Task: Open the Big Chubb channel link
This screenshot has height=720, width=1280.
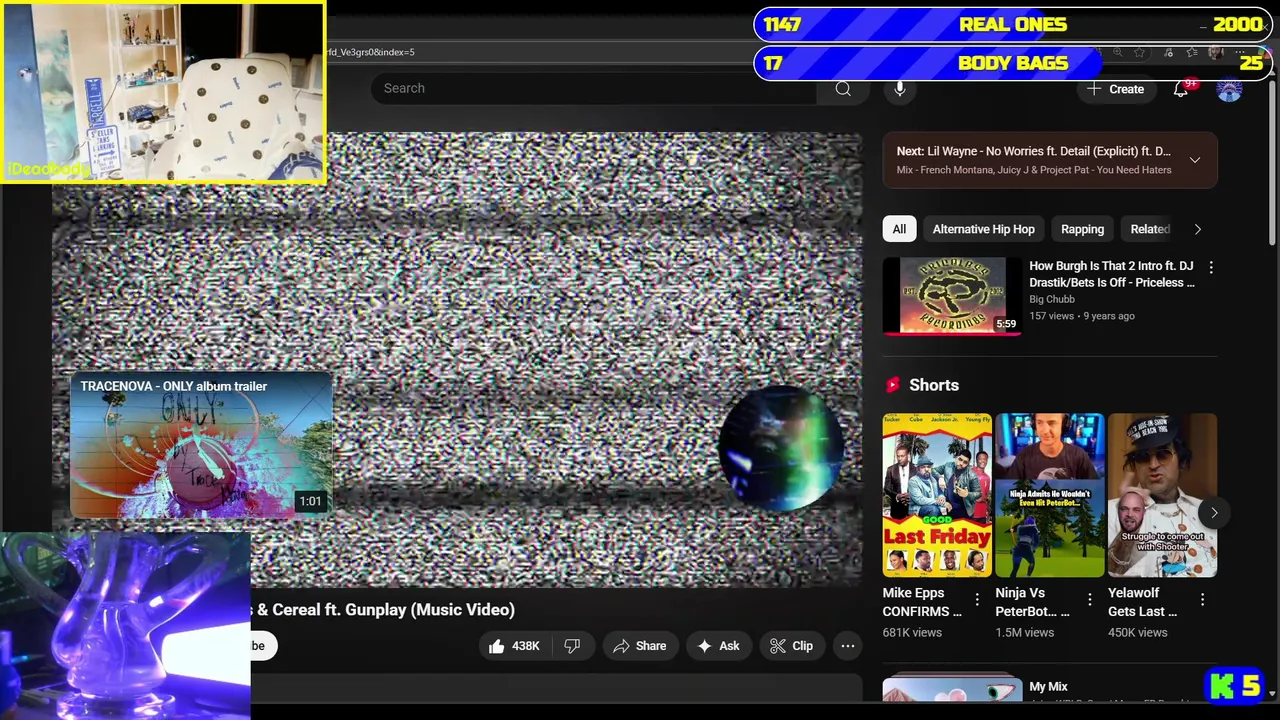Action: pos(1052,299)
